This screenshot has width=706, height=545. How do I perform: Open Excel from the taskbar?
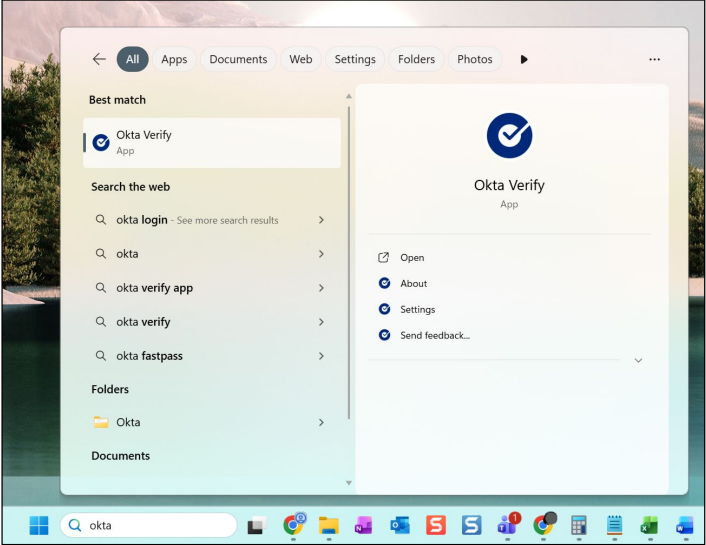coord(649,525)
